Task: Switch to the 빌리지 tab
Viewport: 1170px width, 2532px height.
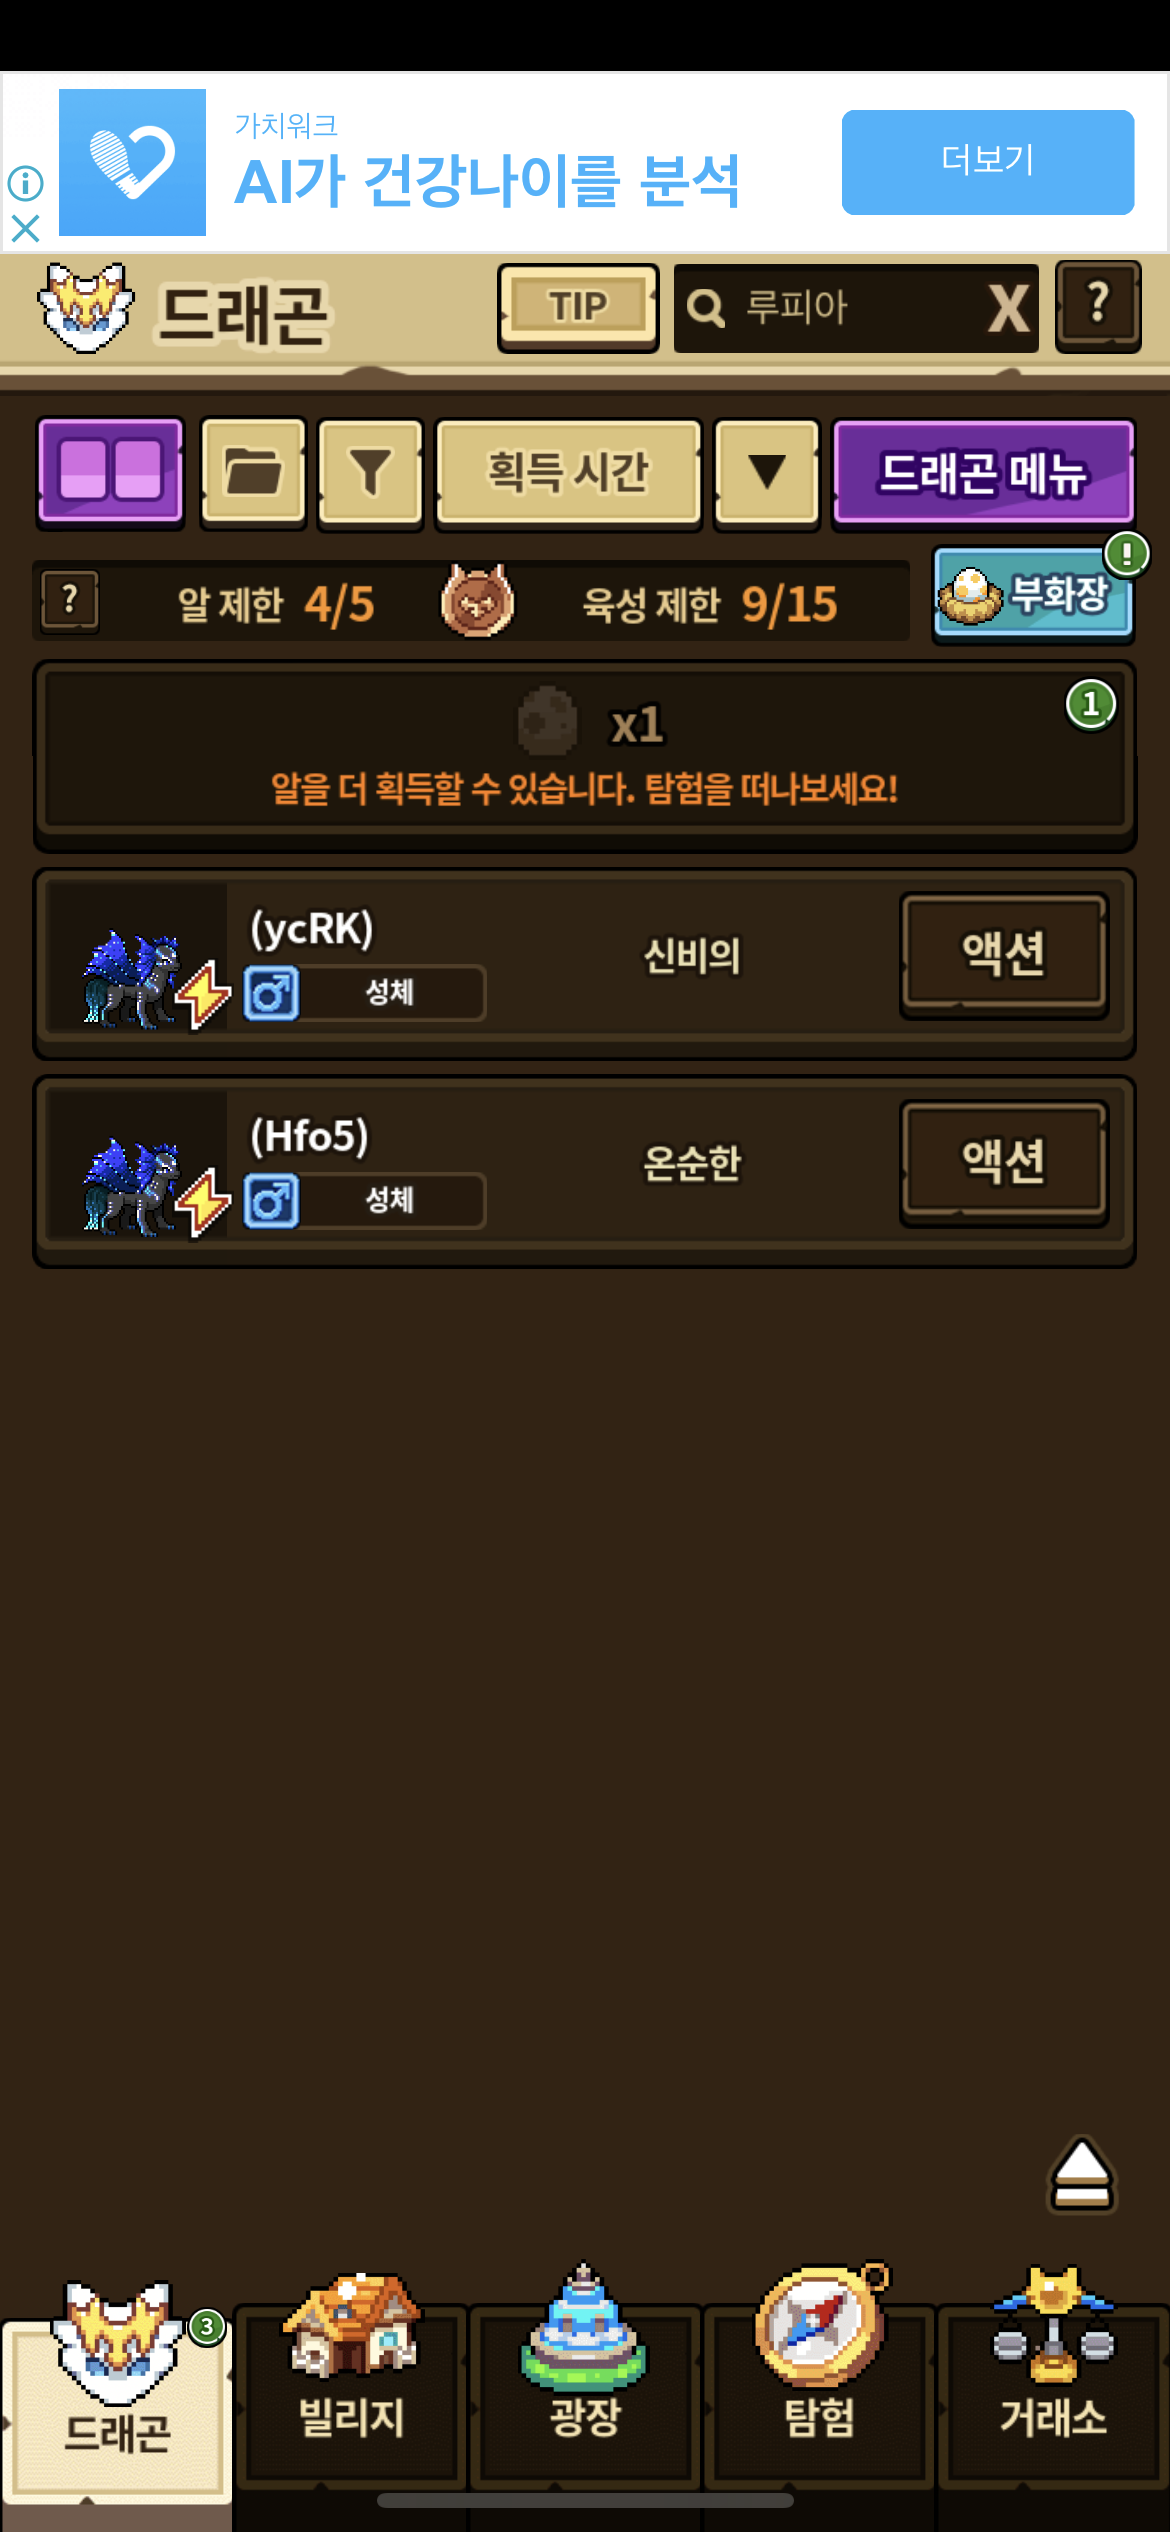Action: 351,2380
